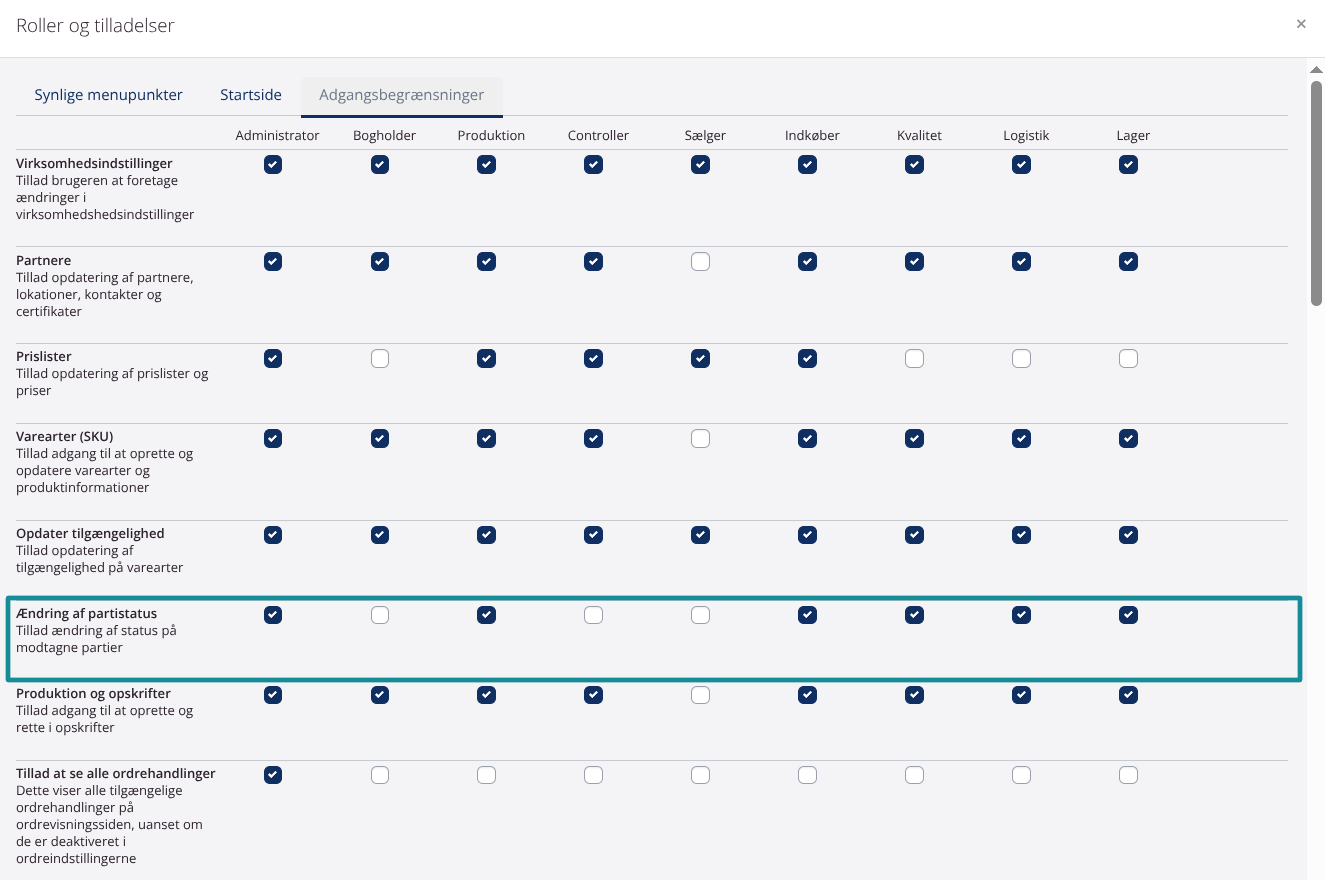Tick Prislister checkbox for Lager
Viewport: 1325px width, 880px height.
coord(1128,358)
